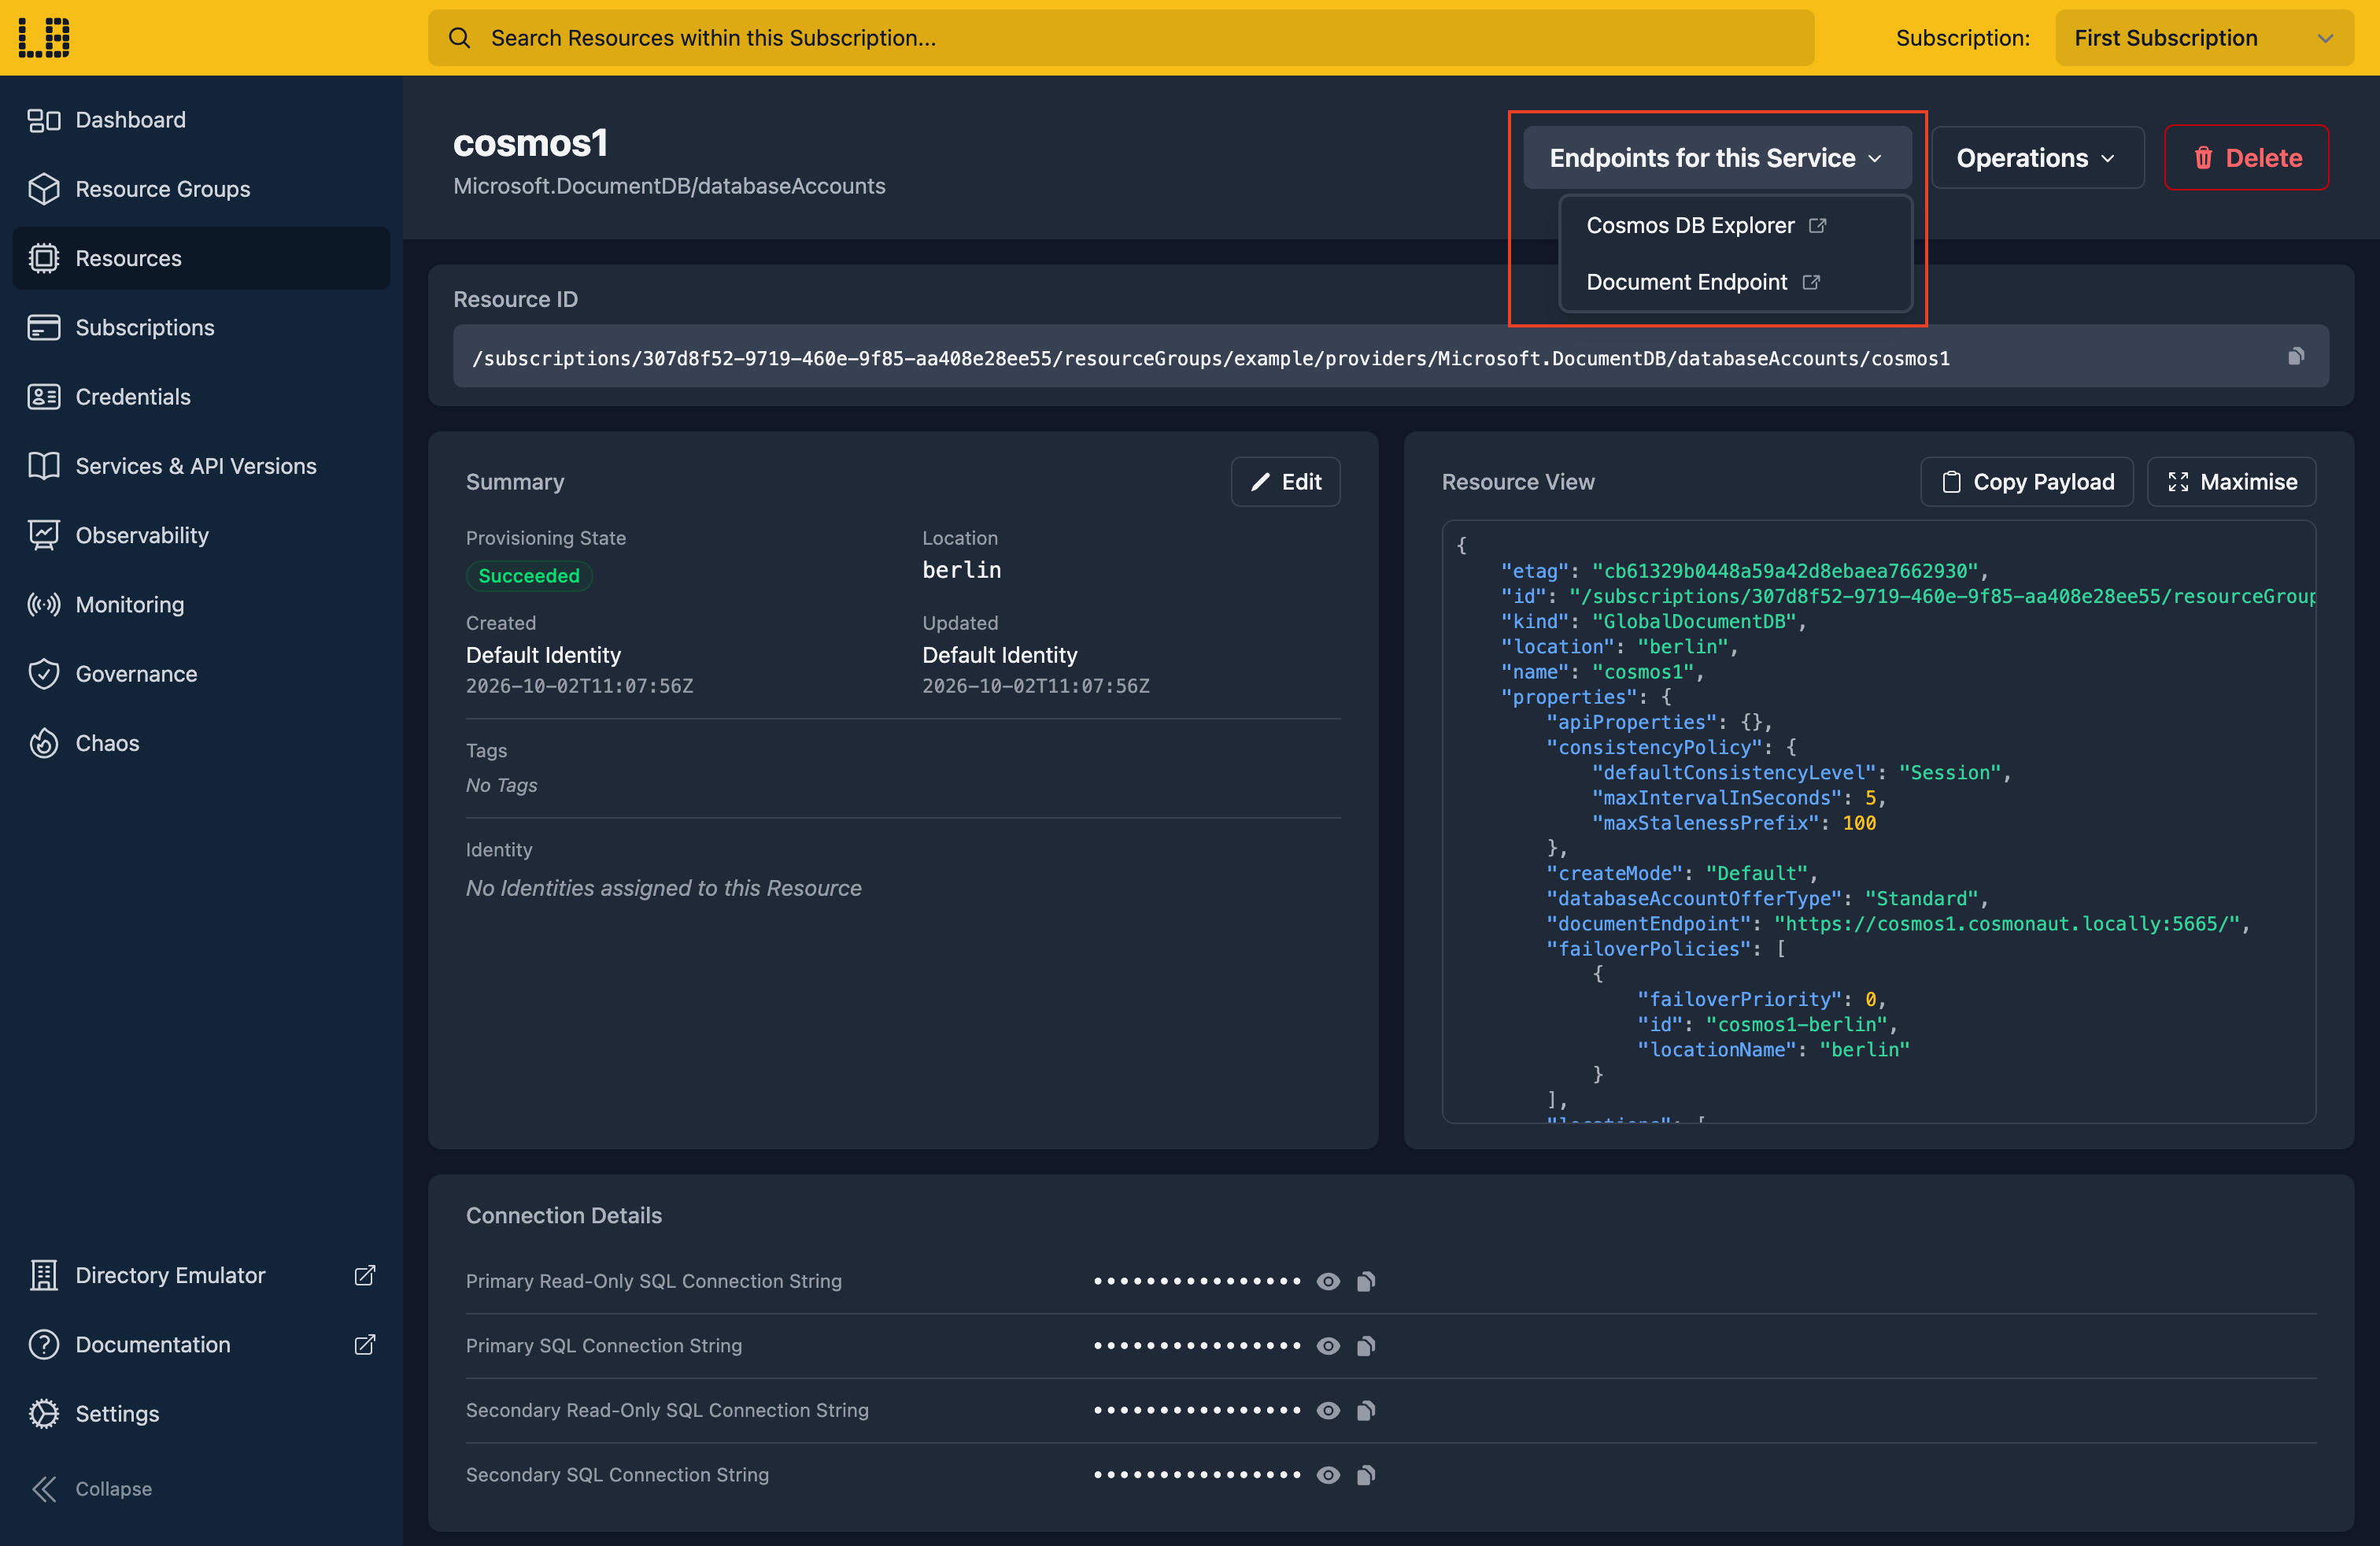Click the Resource ID path field
The width and height of the screenshot is (2380, 1546).
(x=1390, y=357)
